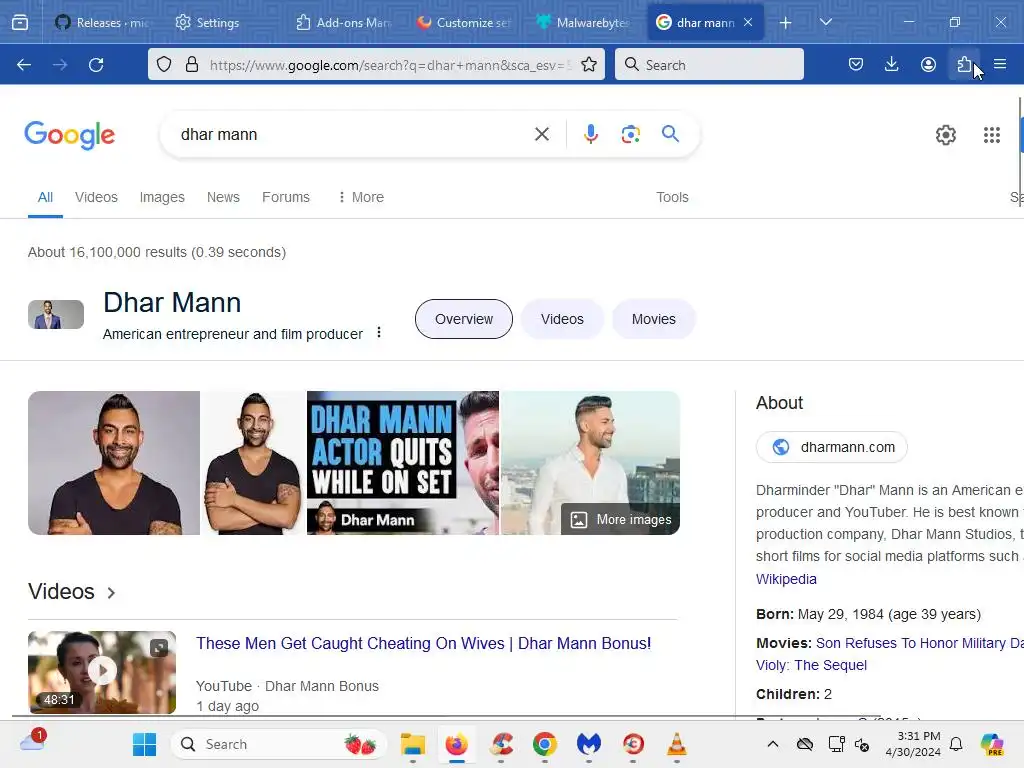Open Dhar Mann profile thumbnail
The image size is (1024, 768).
(56, 314)
